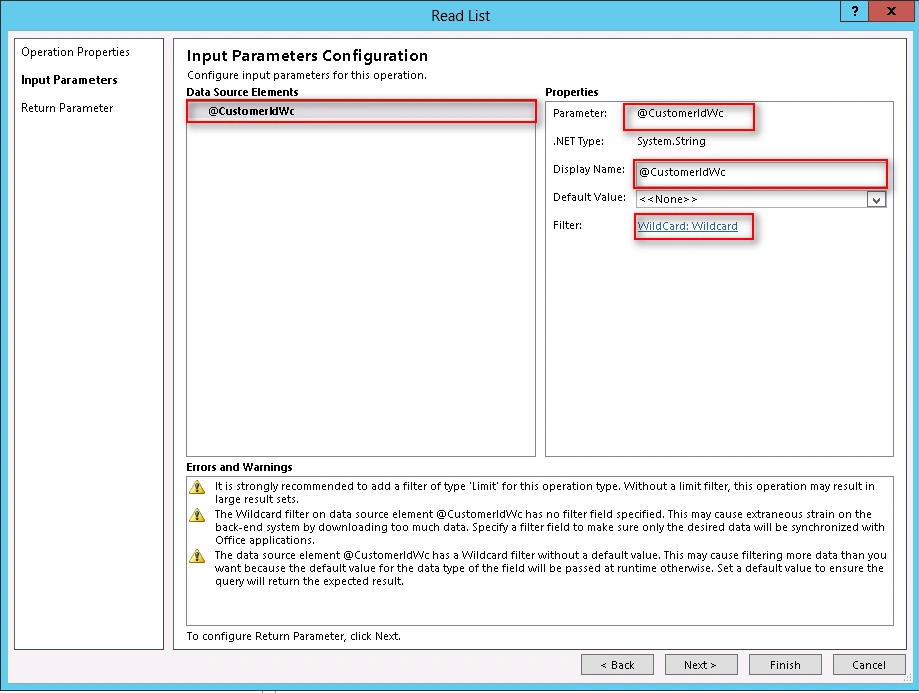919x693 pixels.
Task: Open the WildCard: Wildcard filter link
Action: pyautogui.click(x=687, y=226)
